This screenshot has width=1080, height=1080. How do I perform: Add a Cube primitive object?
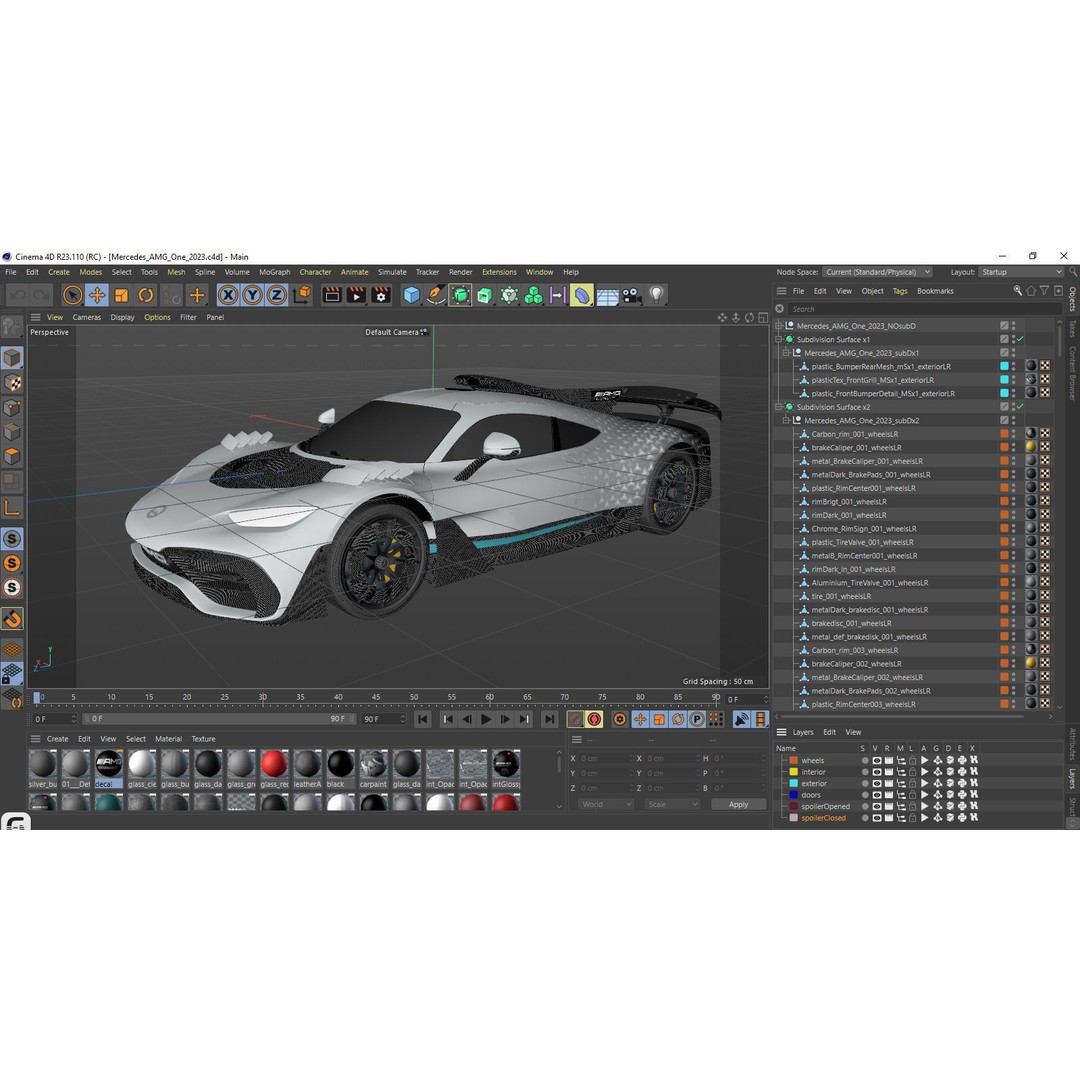[411, 295]
